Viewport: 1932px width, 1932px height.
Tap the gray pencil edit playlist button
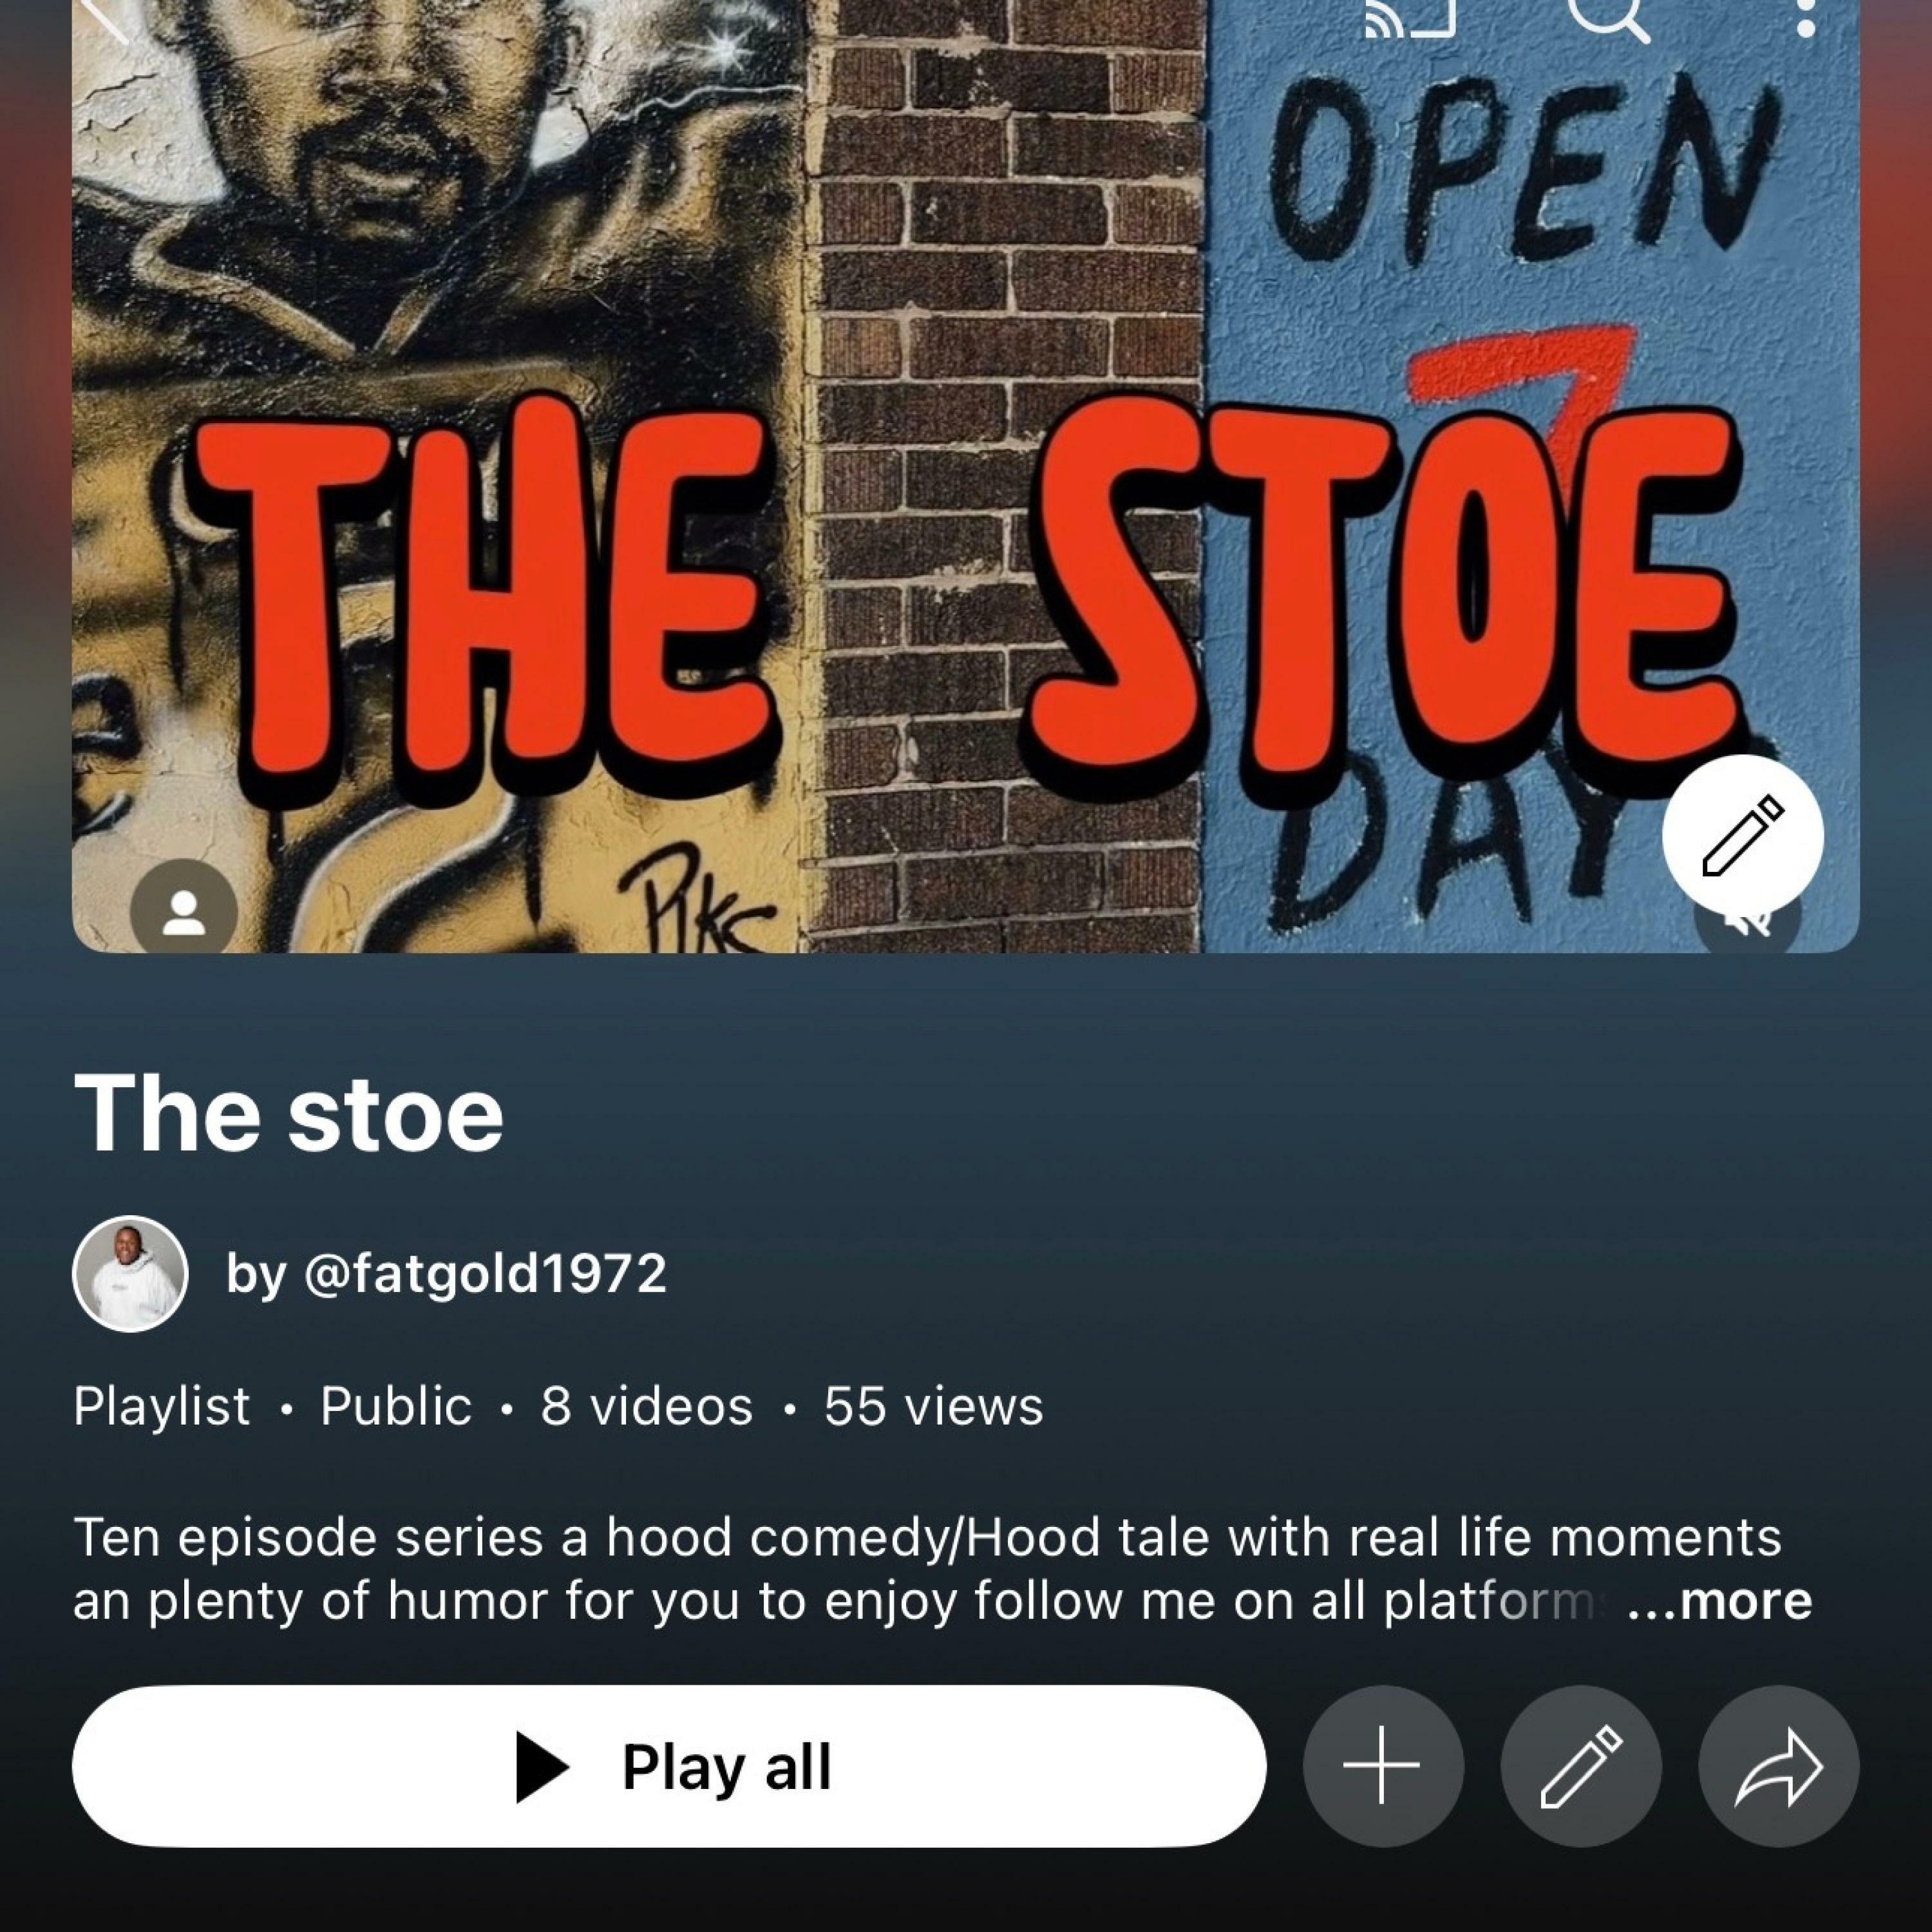pyautogui.click(x=1581, y=1766)
